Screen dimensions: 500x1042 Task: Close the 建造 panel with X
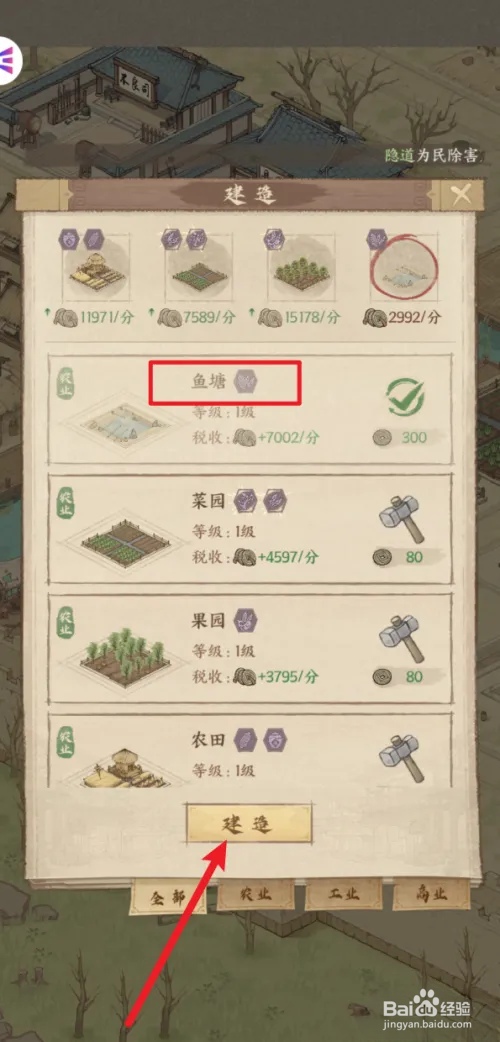click(x=461, y=194)
